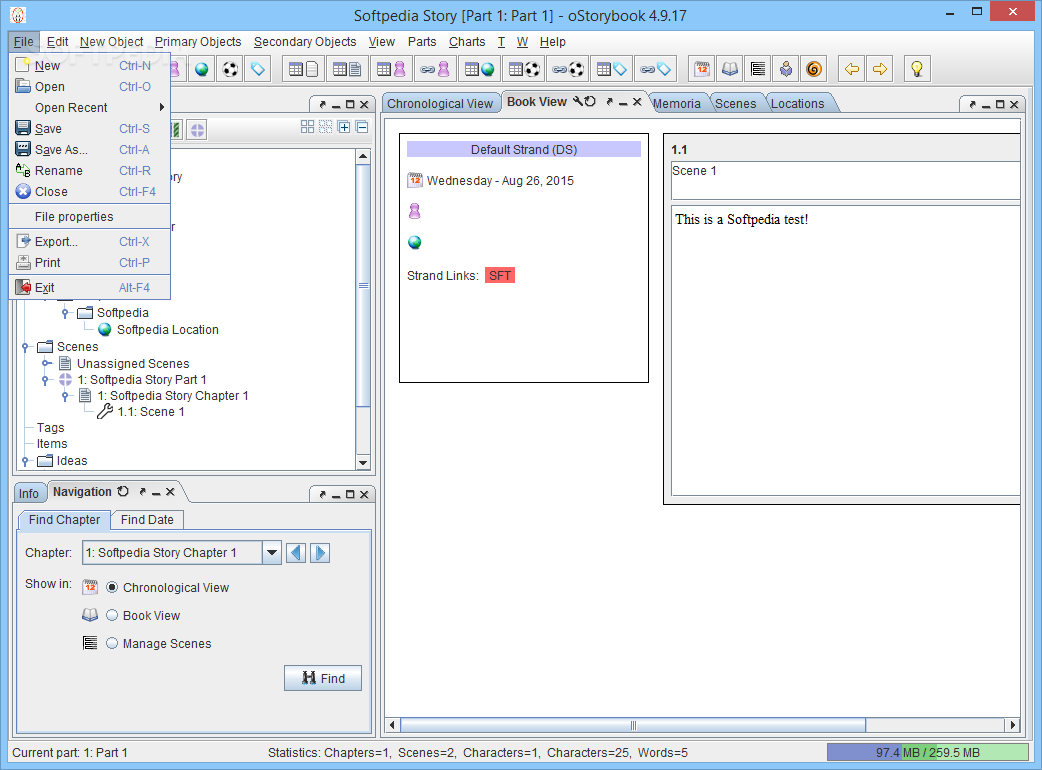Open the manage locations table-globe icon
Viewport: 1042px width, 770px height.
point(479,69)
